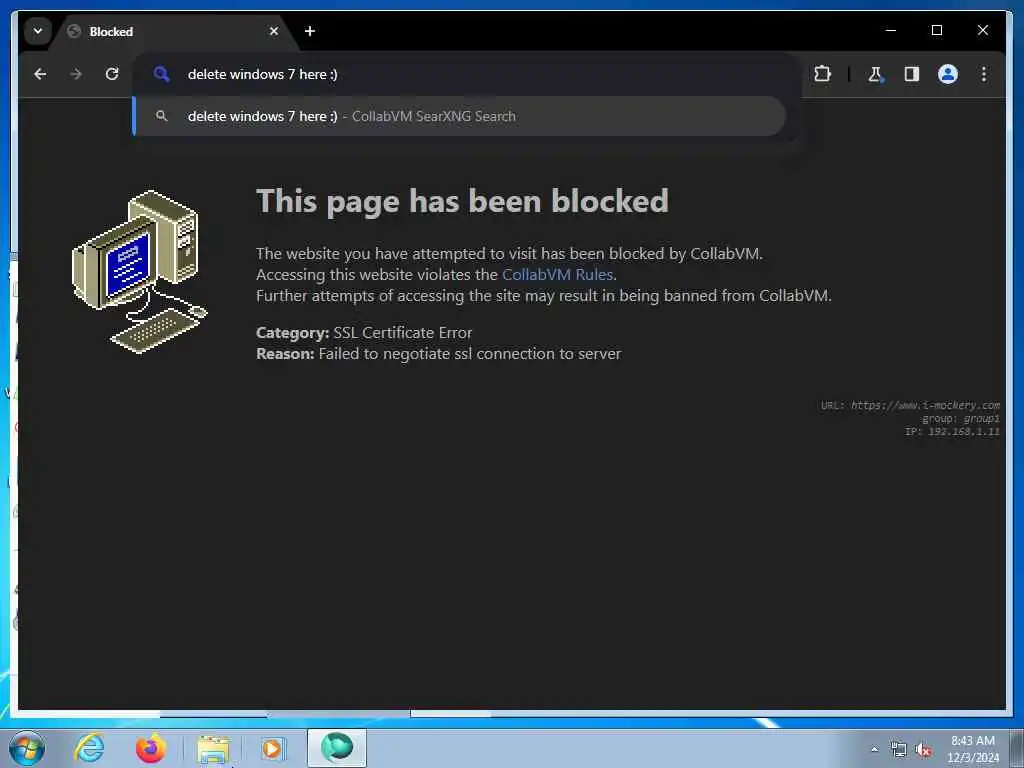Open the Chrome Labs flask icon
This screenshot has width=1024, height=768.
[875, 74]
